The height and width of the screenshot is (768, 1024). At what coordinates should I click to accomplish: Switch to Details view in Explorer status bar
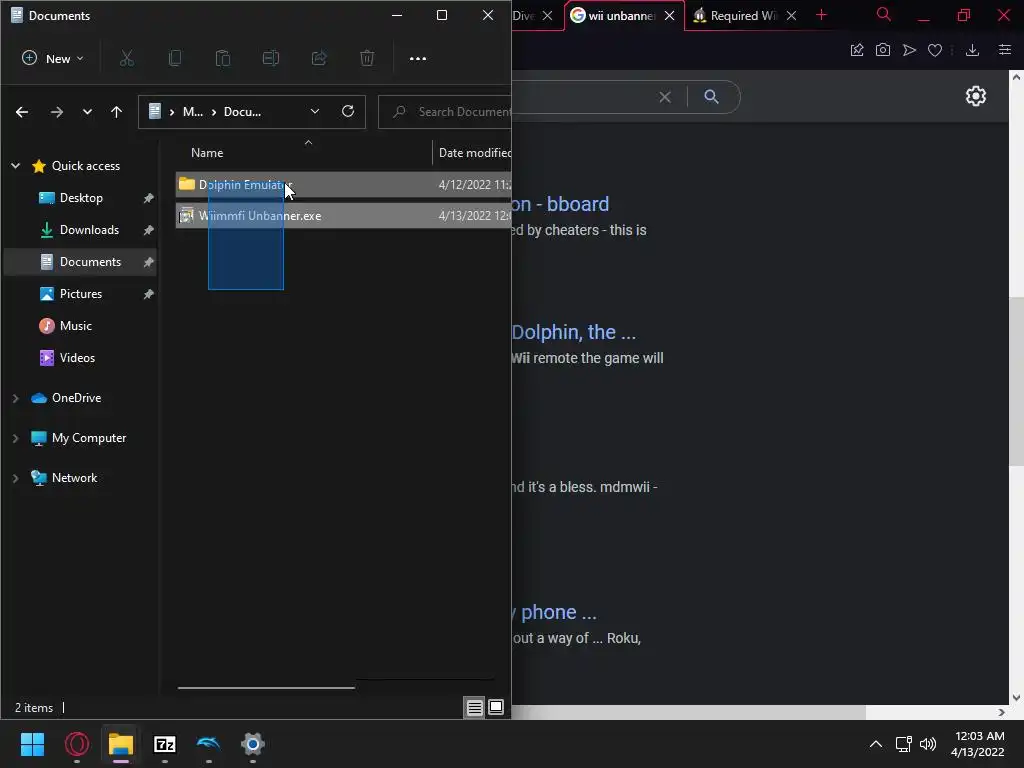point(475,707)
